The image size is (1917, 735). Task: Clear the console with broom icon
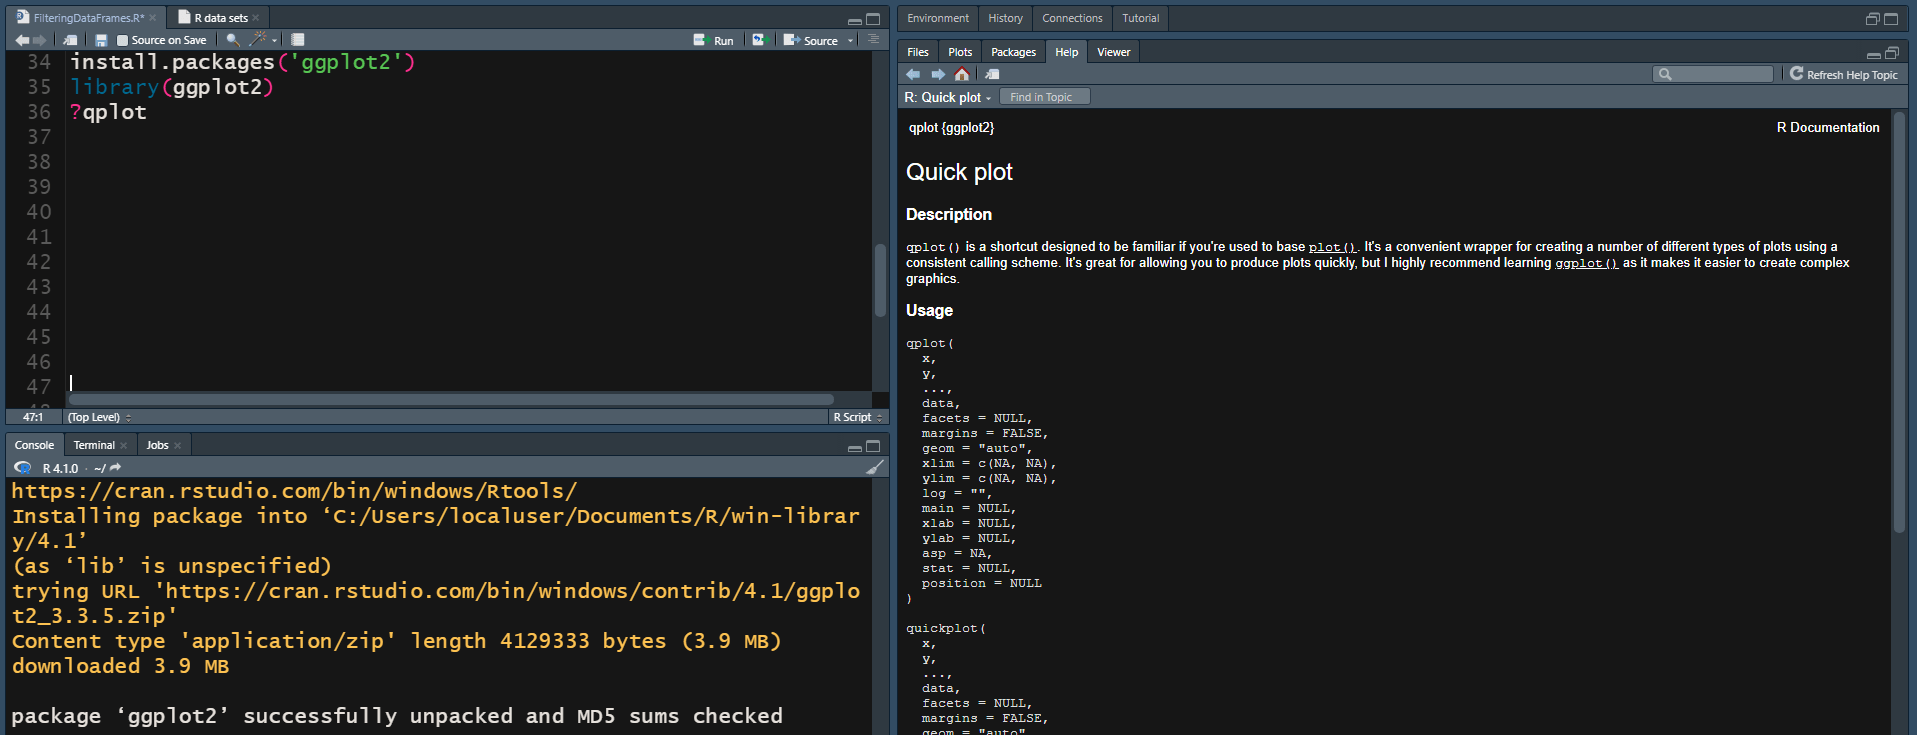click(x=875, y=468)
